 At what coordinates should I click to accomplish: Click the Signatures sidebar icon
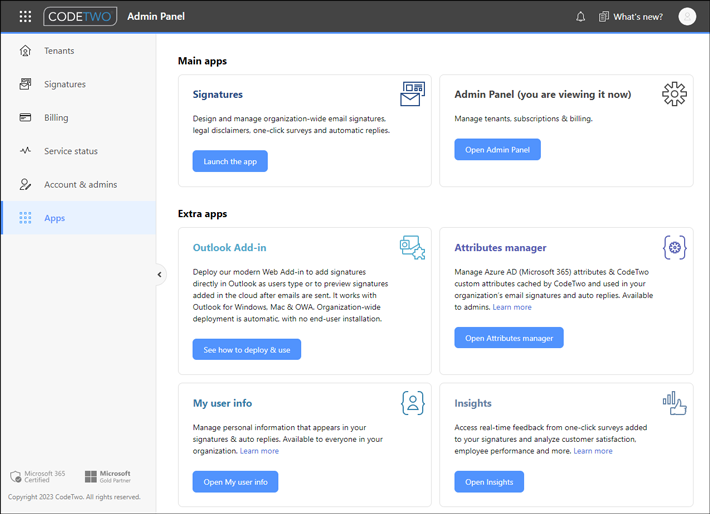(x=25, y=84)
